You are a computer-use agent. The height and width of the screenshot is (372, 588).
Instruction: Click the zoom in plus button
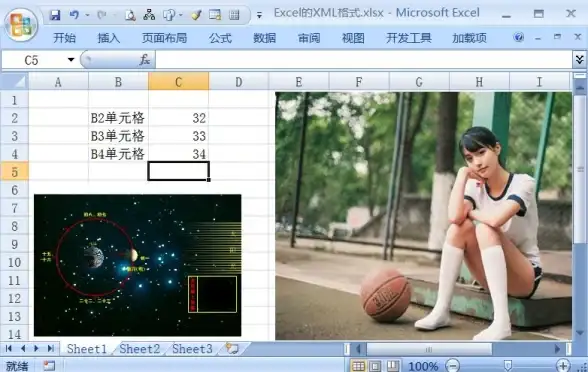(563, 365)
